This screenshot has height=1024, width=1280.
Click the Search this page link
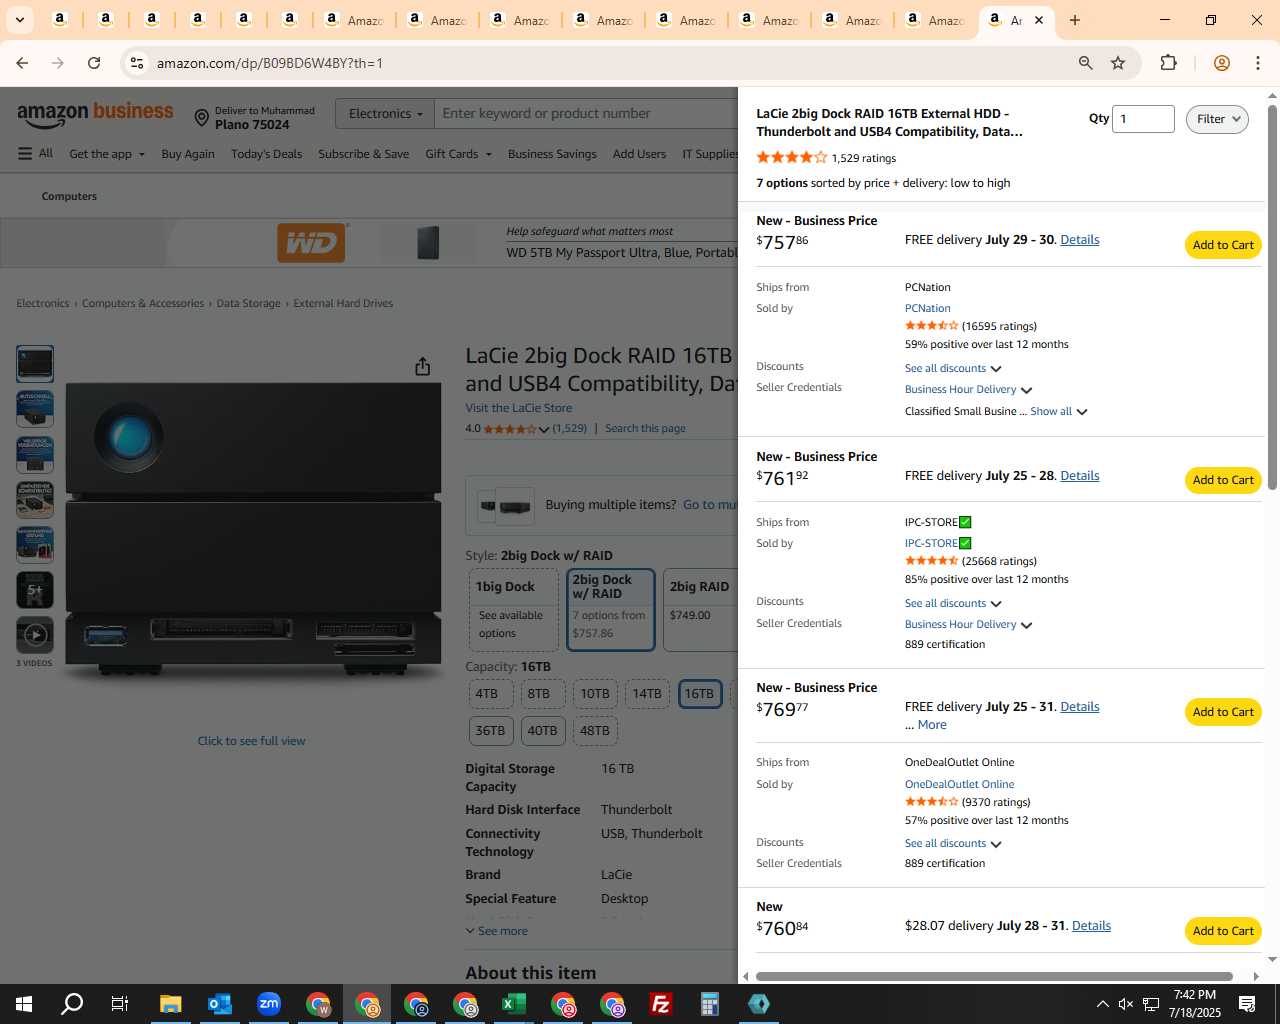[645, 428]
